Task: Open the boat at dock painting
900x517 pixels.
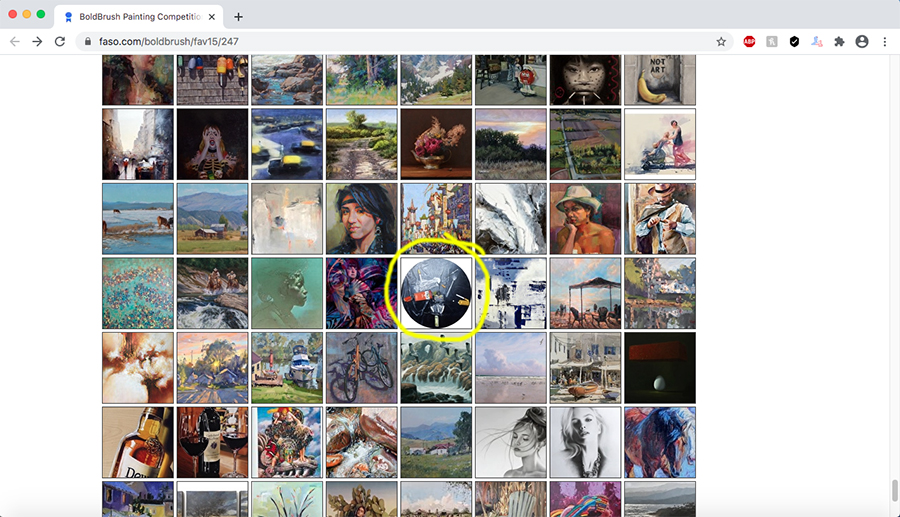Action: 287,368
